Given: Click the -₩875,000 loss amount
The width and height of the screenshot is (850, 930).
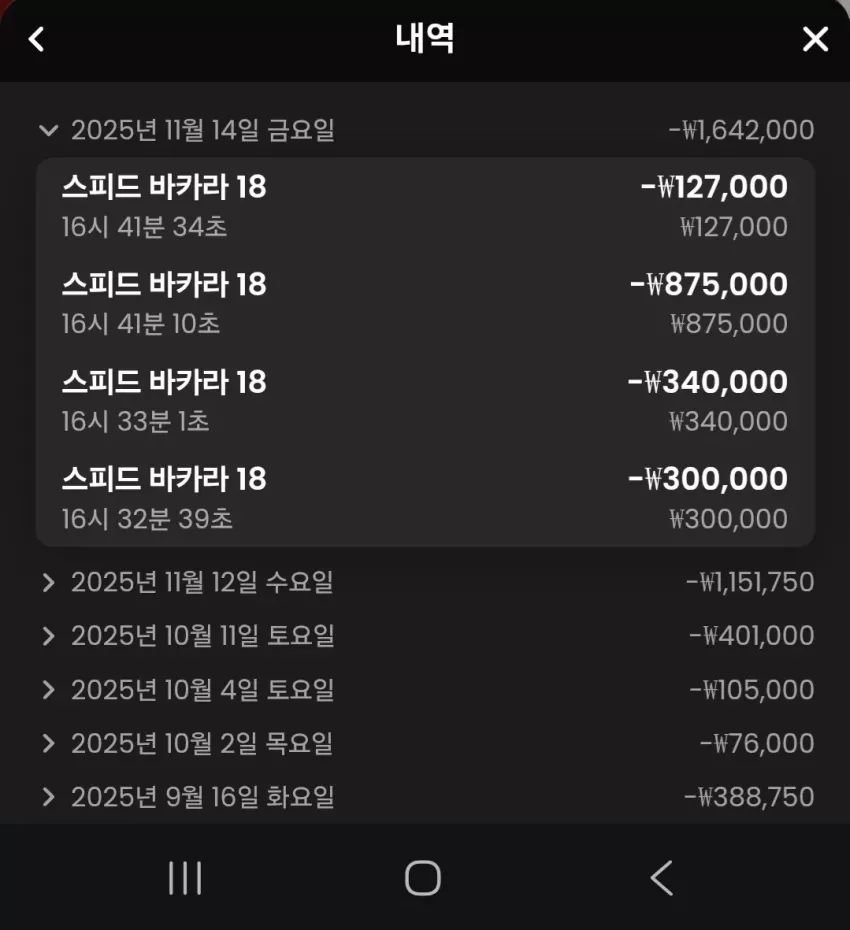Looking at the screenshot, I should tap(709, 284).
